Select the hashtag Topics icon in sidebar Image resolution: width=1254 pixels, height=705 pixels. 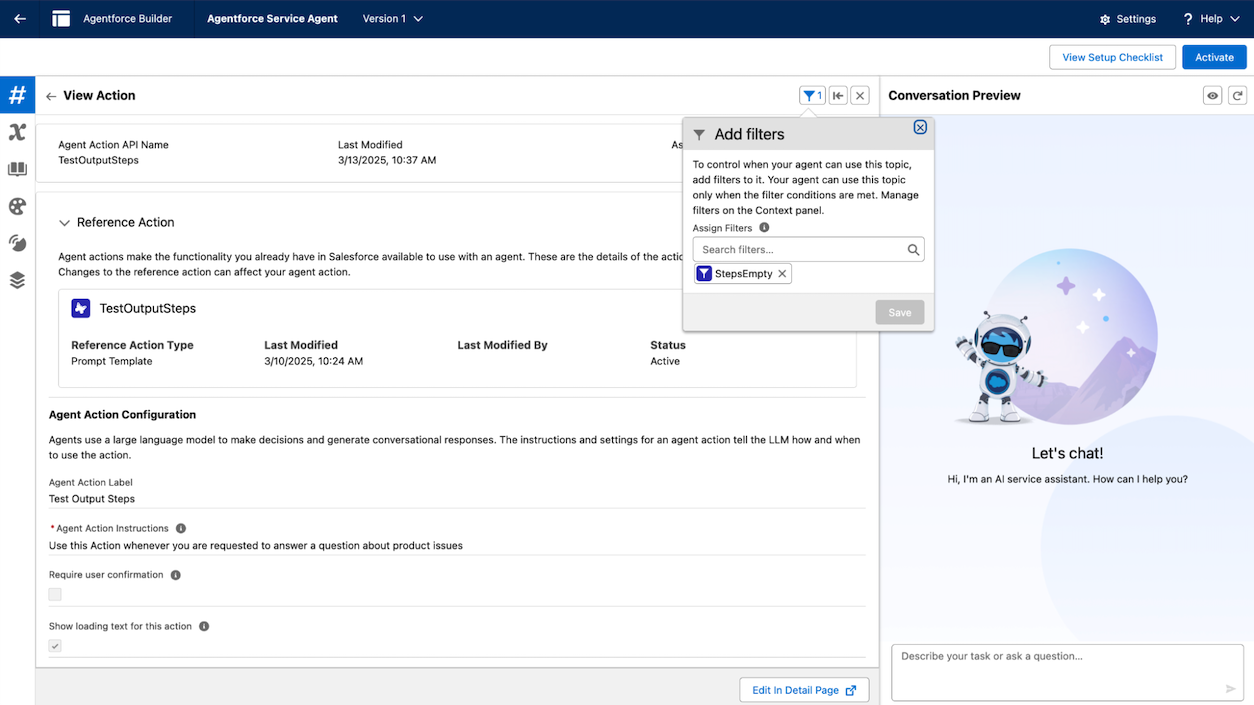[17, 94]
